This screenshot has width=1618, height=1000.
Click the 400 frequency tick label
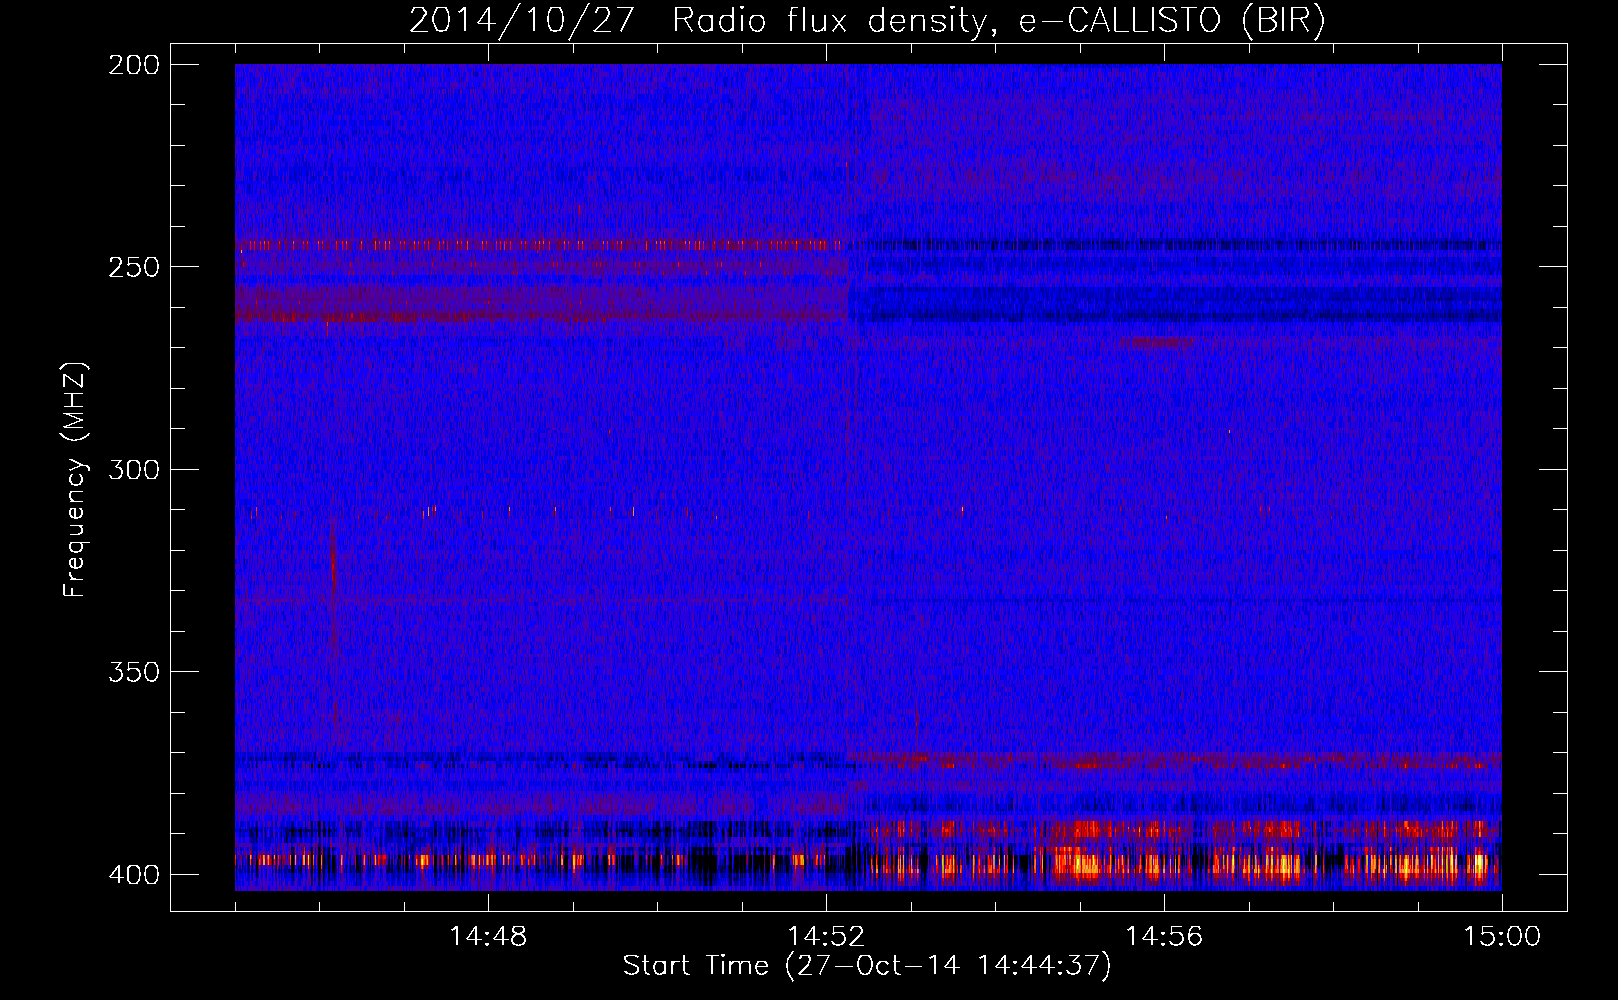[x=133, y=875]
